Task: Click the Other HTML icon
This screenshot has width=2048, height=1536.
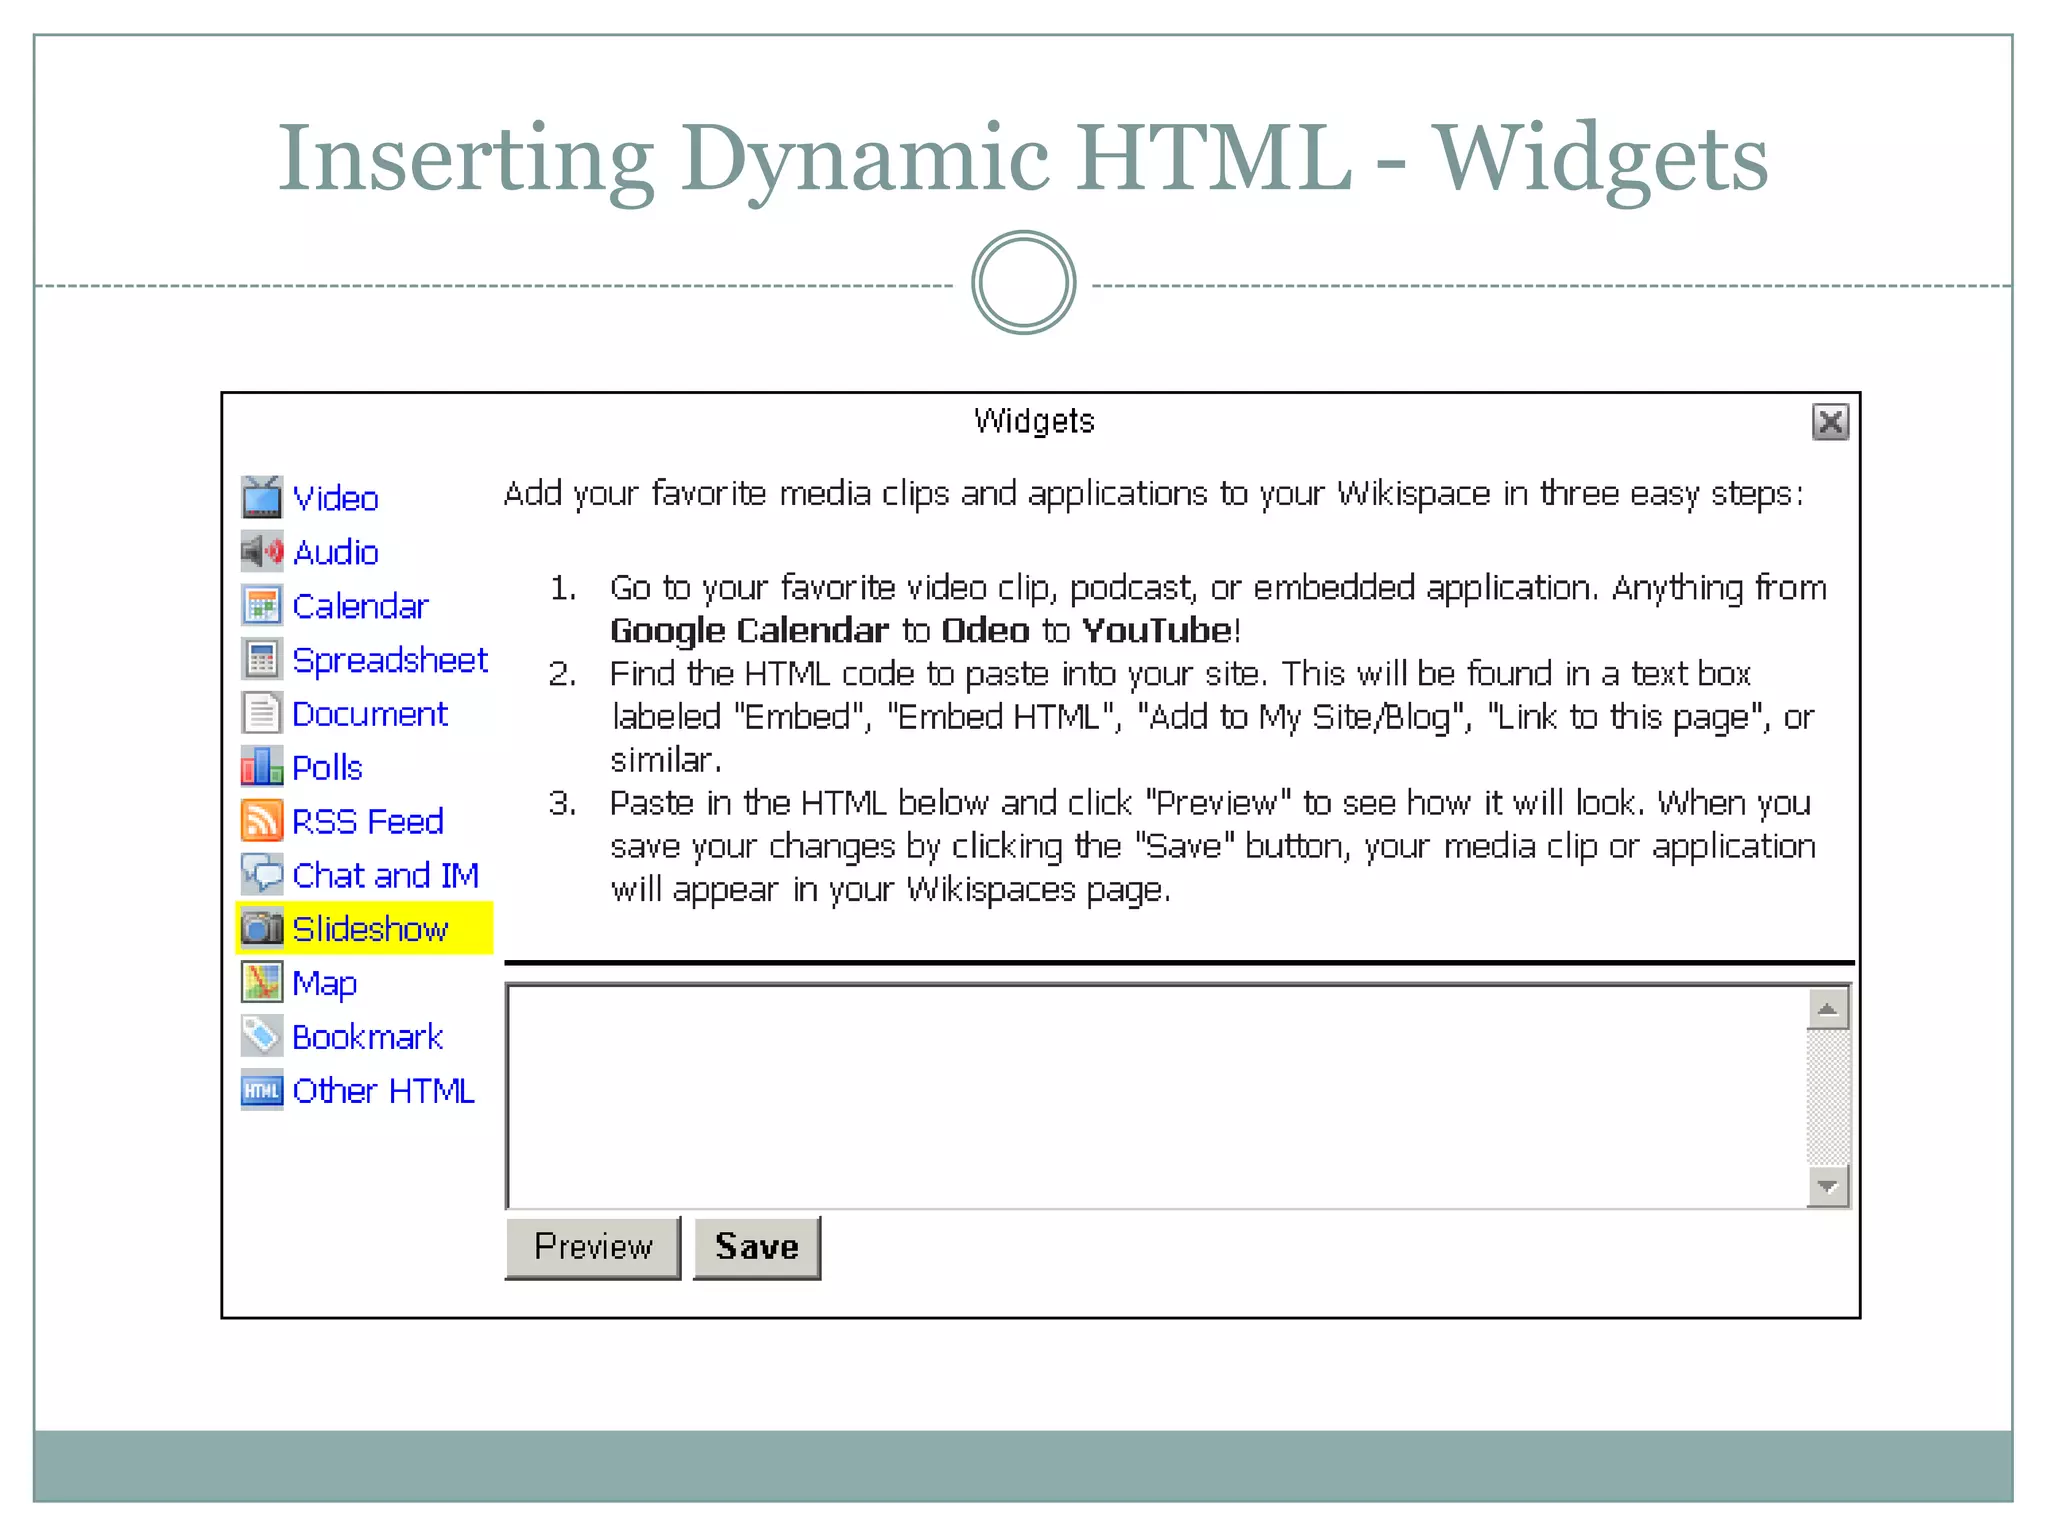Action: point(262,1091)
